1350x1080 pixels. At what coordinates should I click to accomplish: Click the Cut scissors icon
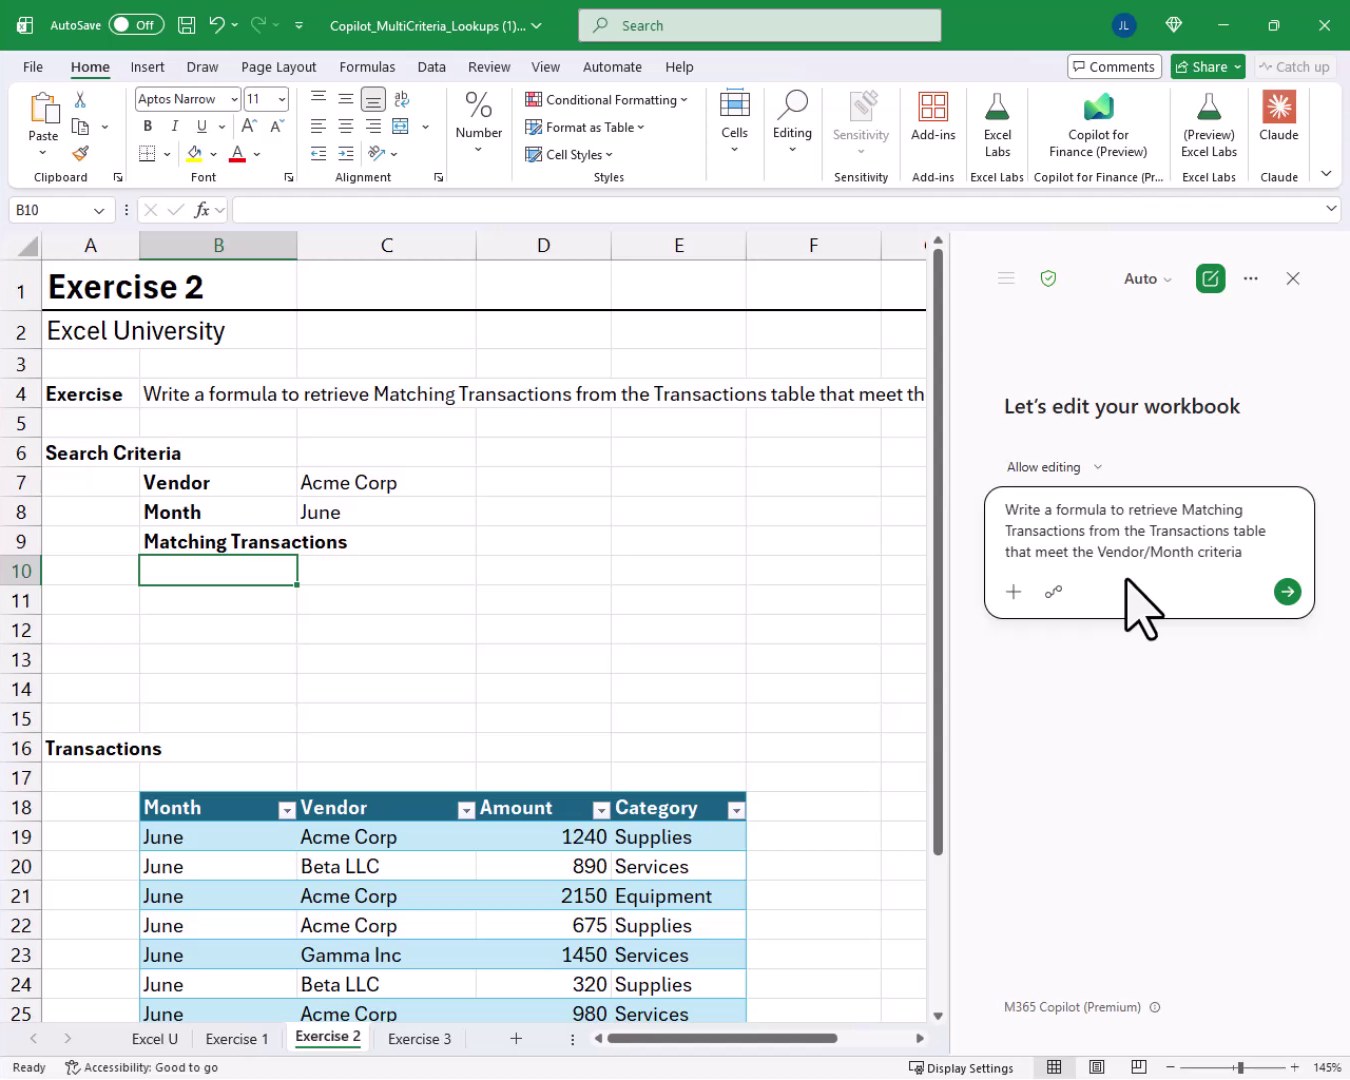point(80,99)
